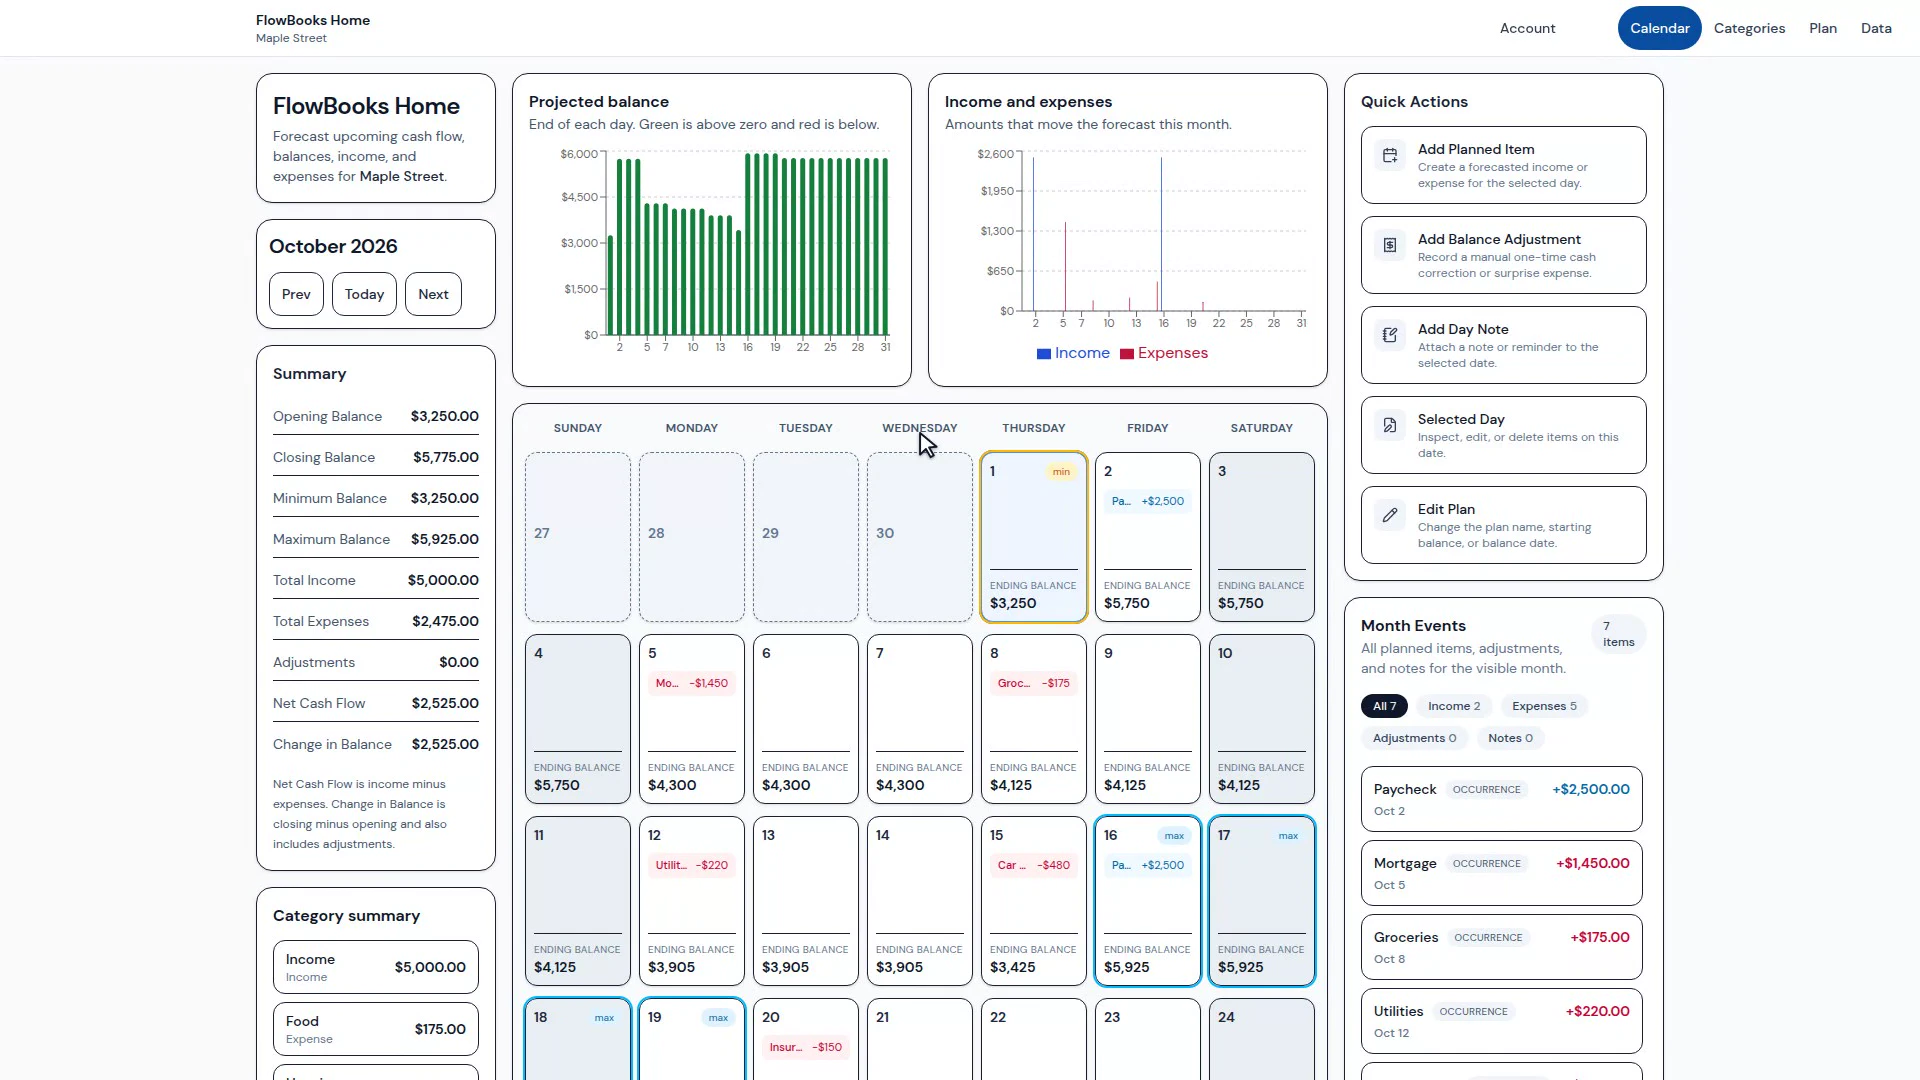The height and width of the screenshot is (1080, 1920).
Task: Click the Edit Plan pencil icon
Action: click(1390, 516)
